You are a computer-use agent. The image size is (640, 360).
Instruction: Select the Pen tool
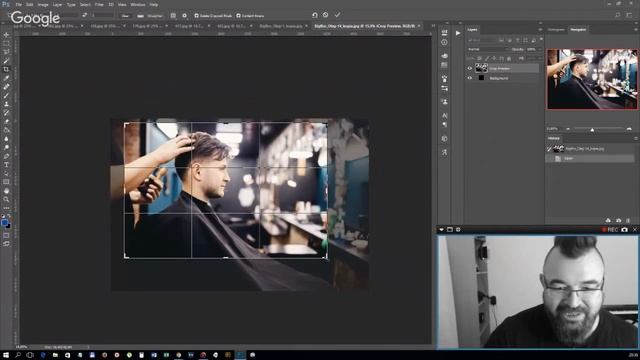(6, 156)
